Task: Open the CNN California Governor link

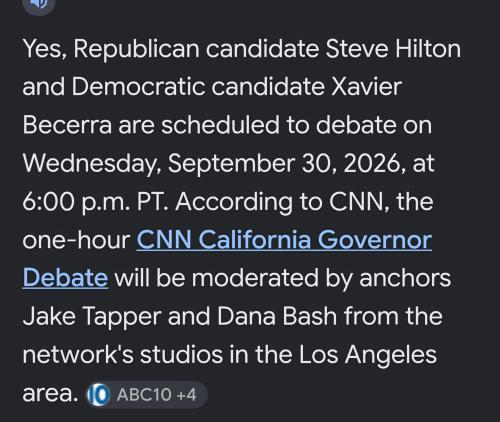Action: pyautogui.click(x=284, y=240)
